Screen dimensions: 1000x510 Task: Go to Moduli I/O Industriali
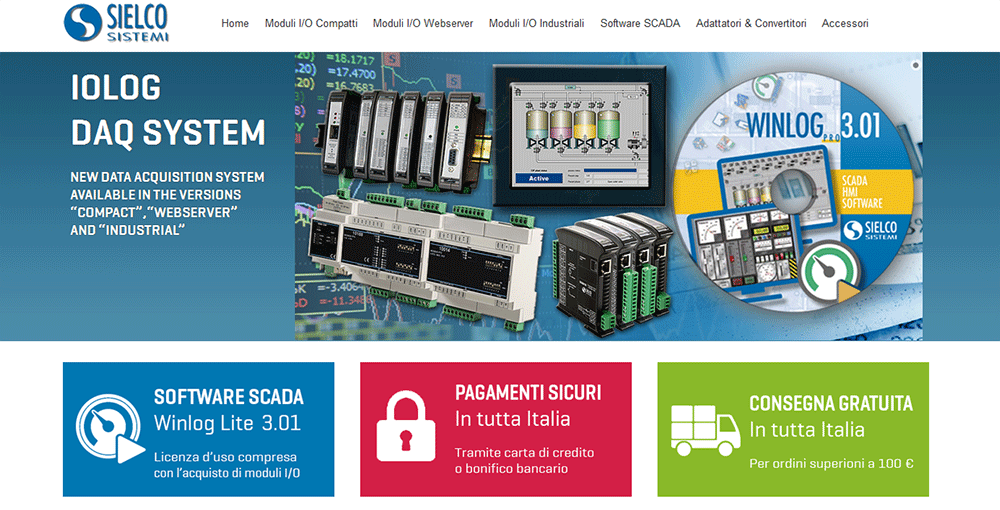pos(536,23)
